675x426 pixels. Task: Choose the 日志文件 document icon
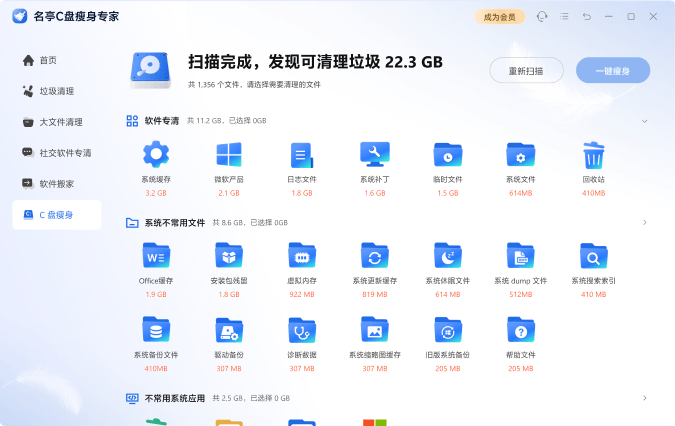coord(302,155)
